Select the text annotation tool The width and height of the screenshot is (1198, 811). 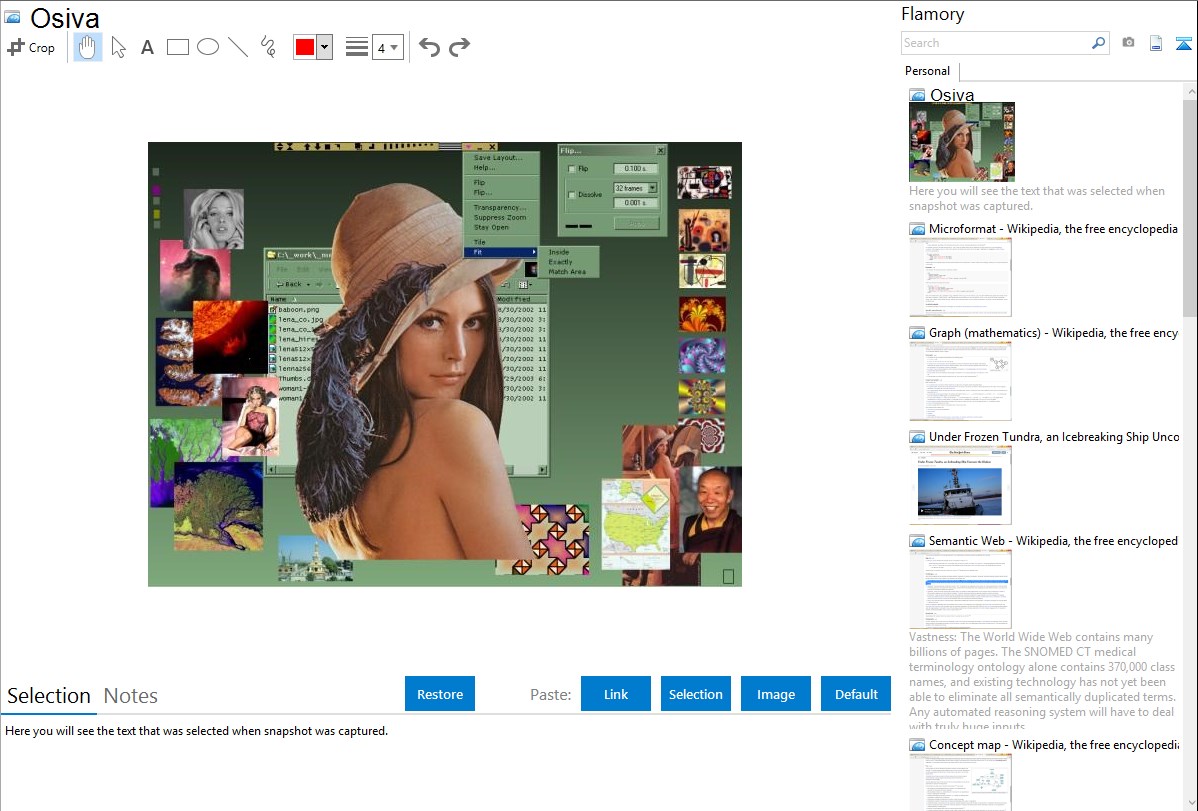147,47
